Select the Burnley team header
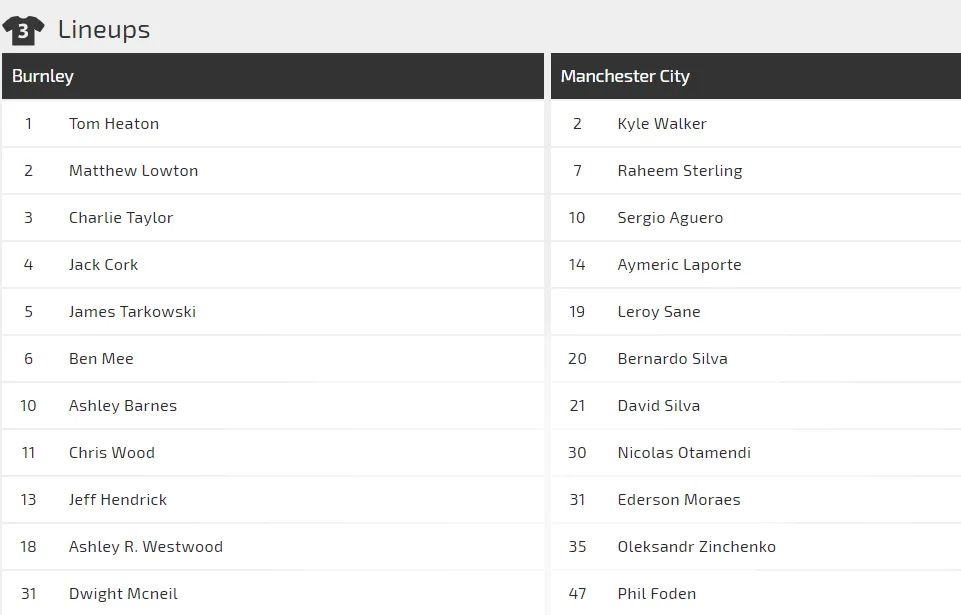This screenshot has width=961, height=615. point(43,76)
